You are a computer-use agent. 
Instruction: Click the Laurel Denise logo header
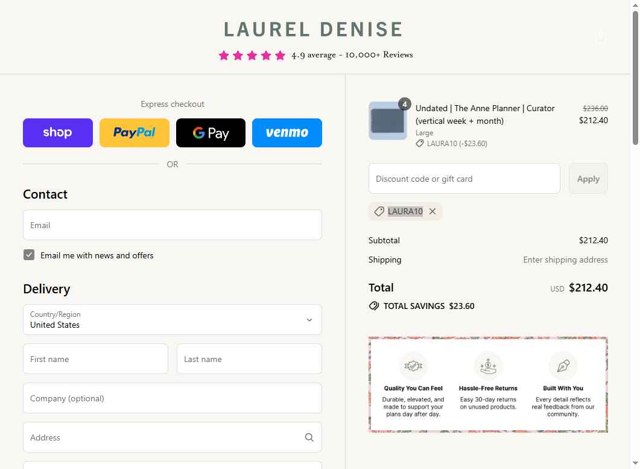pos(313,29)
